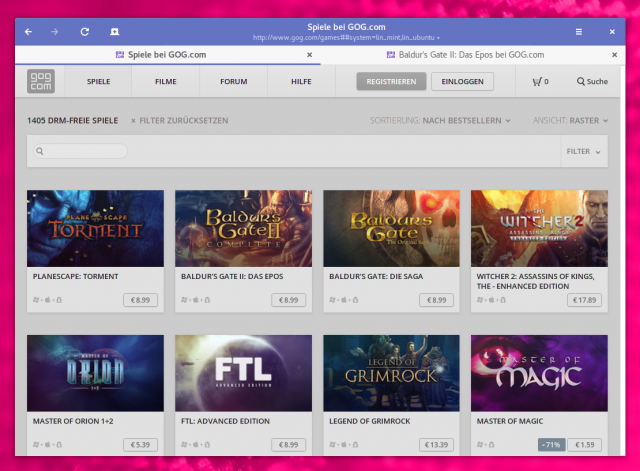The image size is (640, 471).
Task: Click platform icons under FTL: Advanced Edition
Action: coord(196,444)
